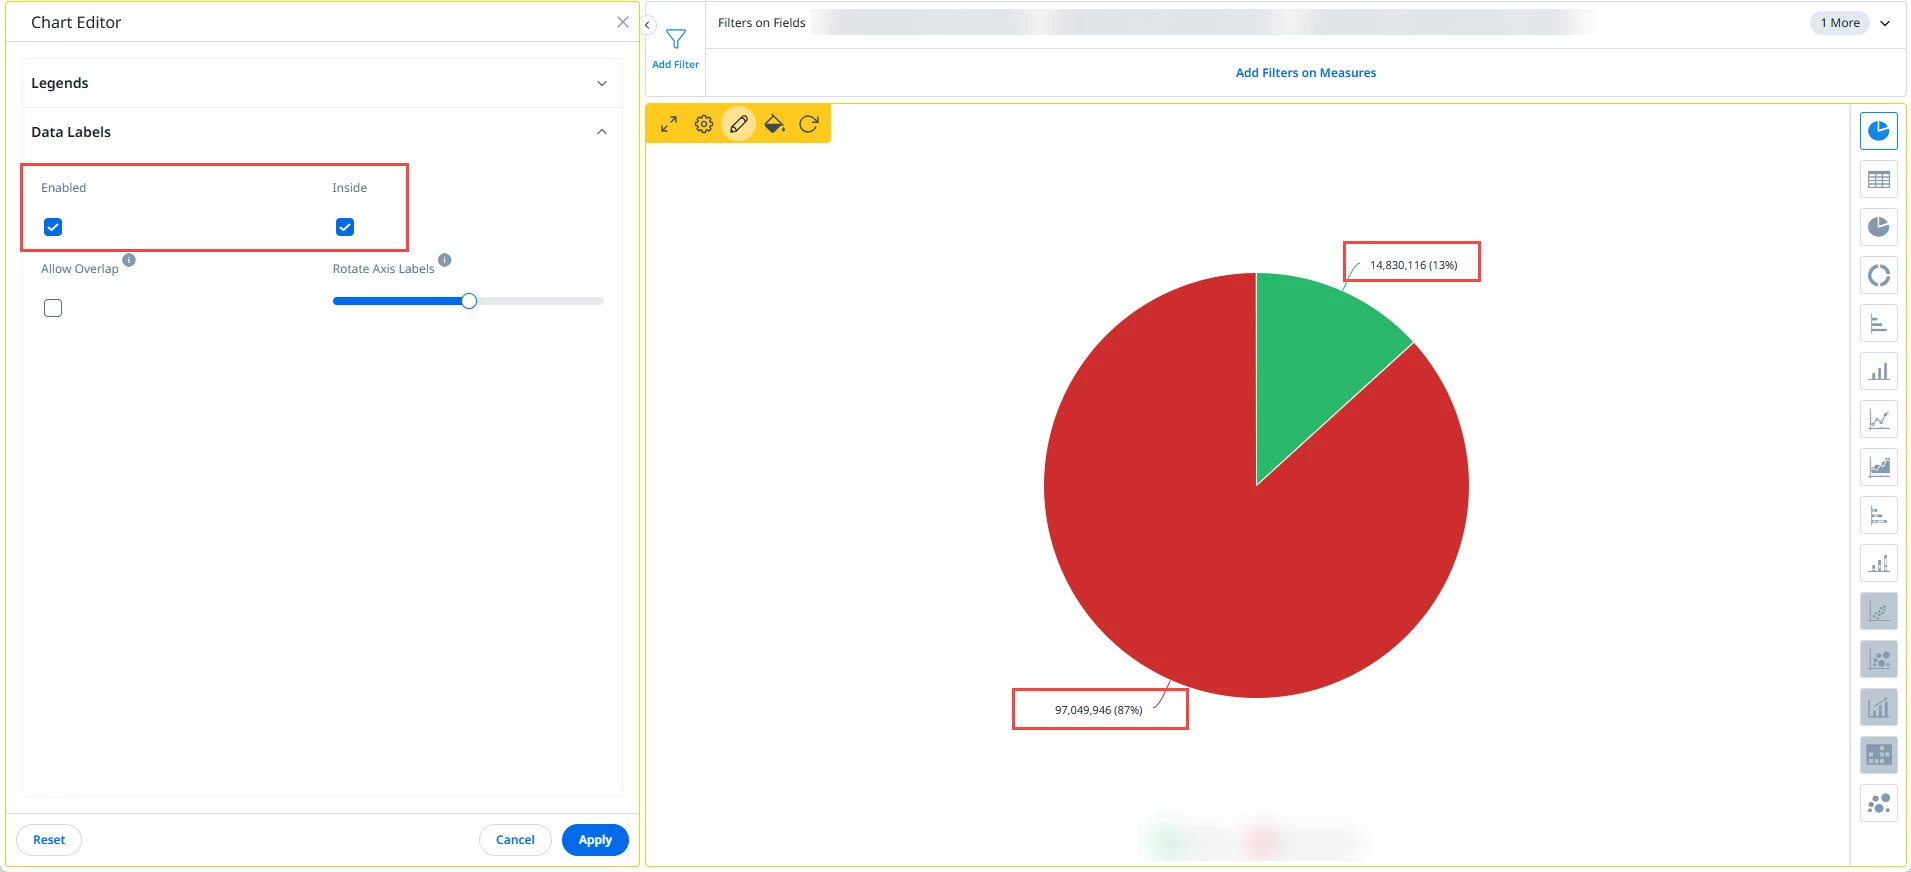This screenshot has height=872, width=1911.
Task: Switch to the table view icon
Action: click(x=1879, y=180)
